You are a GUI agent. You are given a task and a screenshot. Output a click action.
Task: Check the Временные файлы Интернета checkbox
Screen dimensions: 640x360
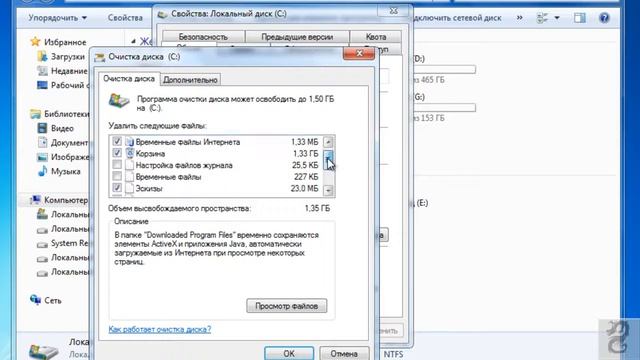point(117,142)
